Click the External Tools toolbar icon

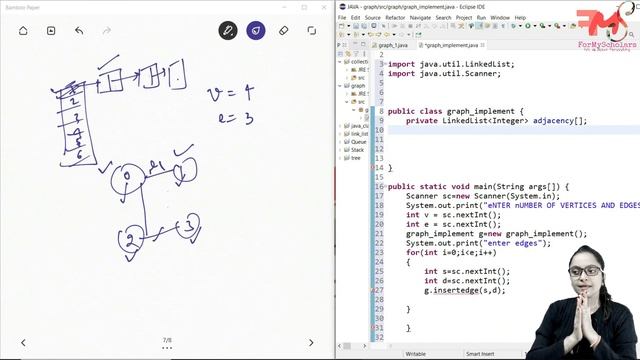(x=557, y=26)
